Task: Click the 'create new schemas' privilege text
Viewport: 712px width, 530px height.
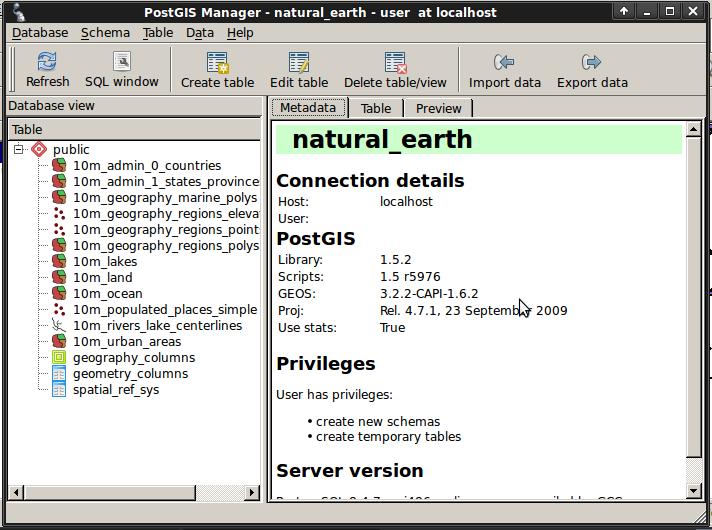Action: pyautogui.click(x=378, y=421)
